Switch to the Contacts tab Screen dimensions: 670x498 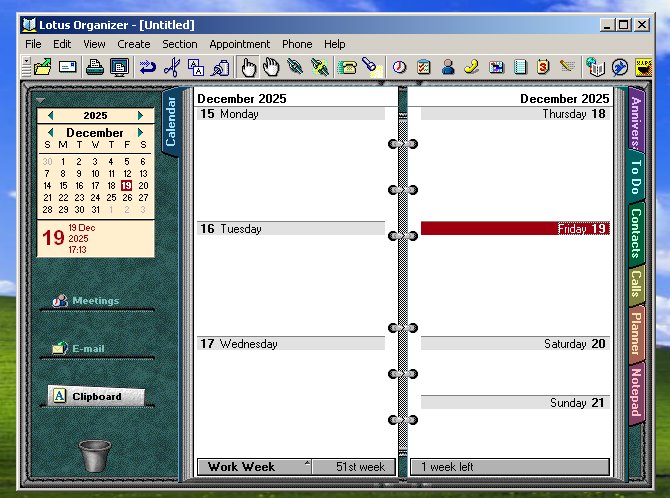pyautogui.click(x=636, y=232)
